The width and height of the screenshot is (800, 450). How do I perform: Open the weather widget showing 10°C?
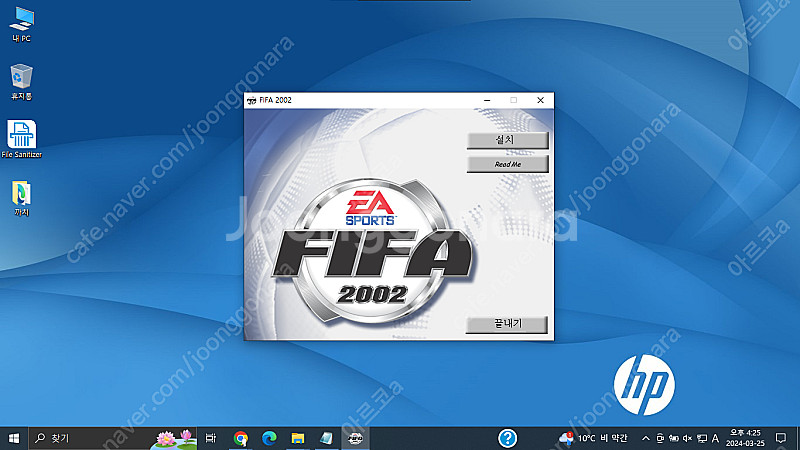coord(593,438)
